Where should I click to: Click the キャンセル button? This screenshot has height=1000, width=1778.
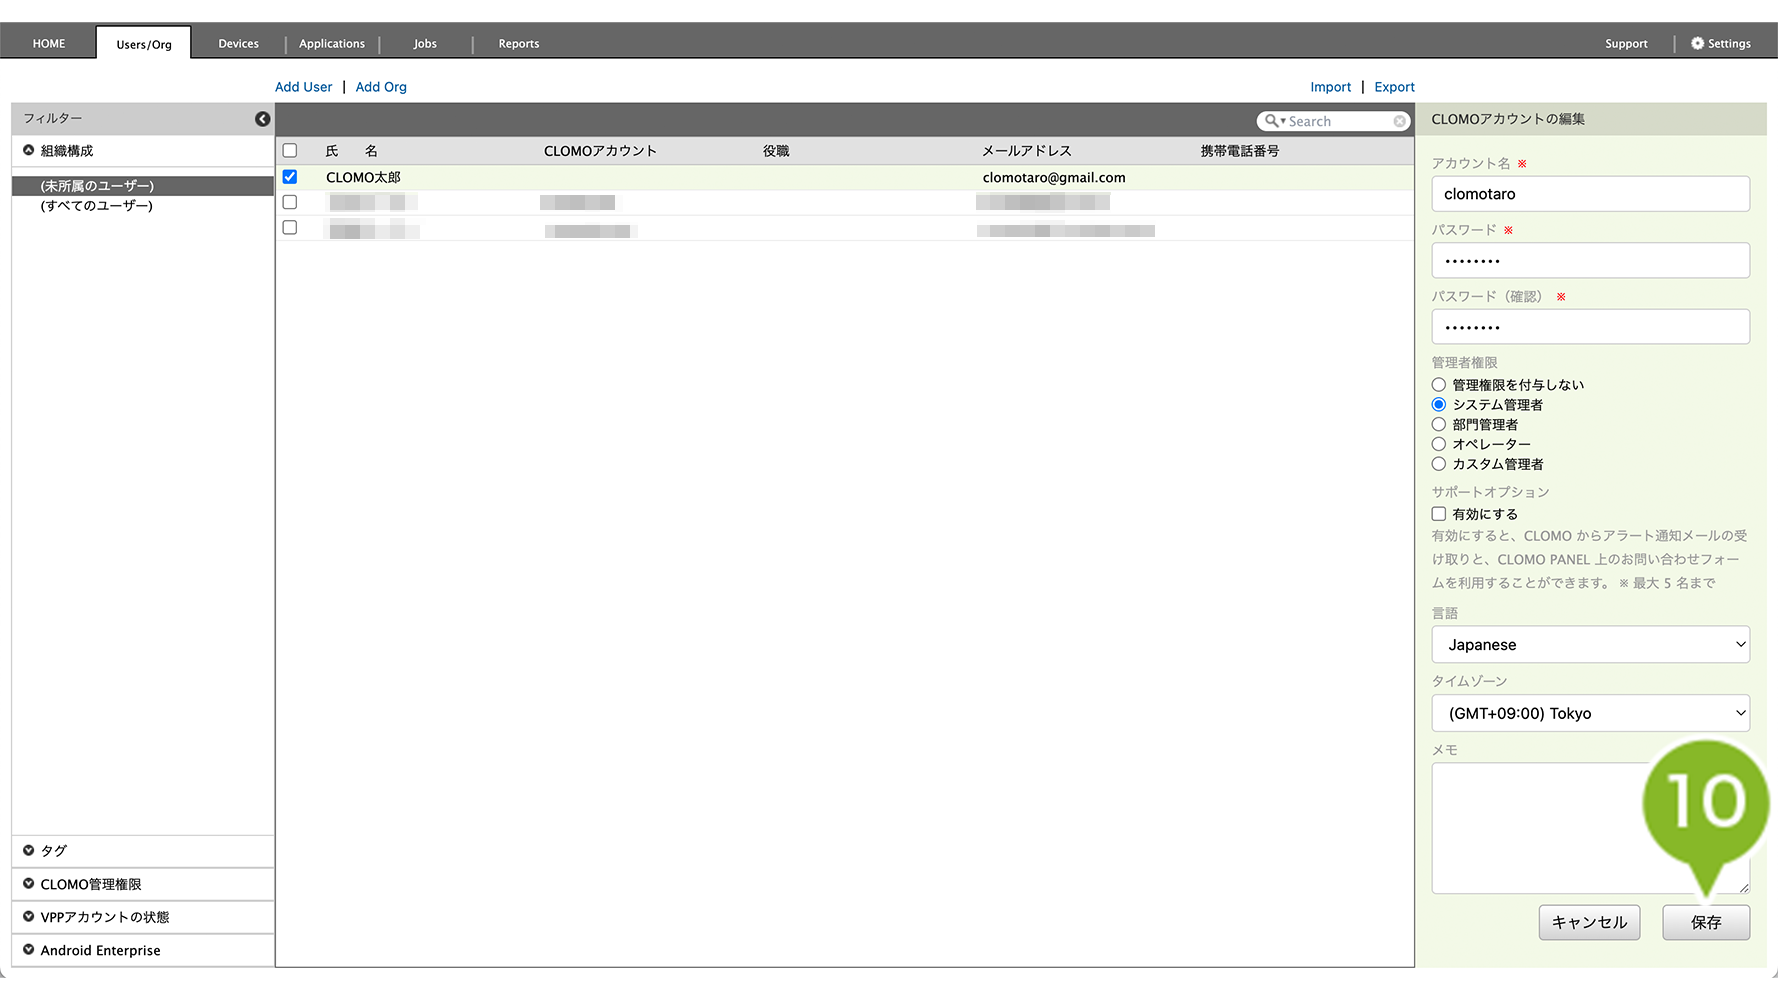coord(1589,922)
